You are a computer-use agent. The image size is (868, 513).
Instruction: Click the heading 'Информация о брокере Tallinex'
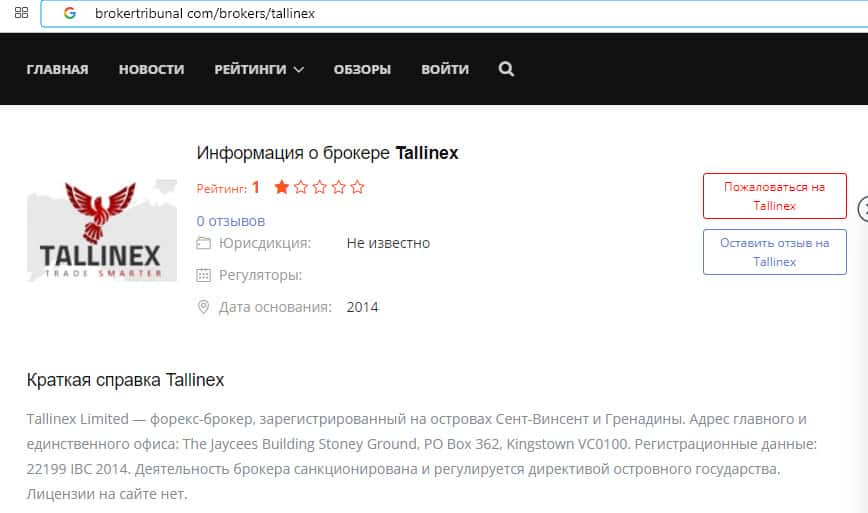(327, 153)
